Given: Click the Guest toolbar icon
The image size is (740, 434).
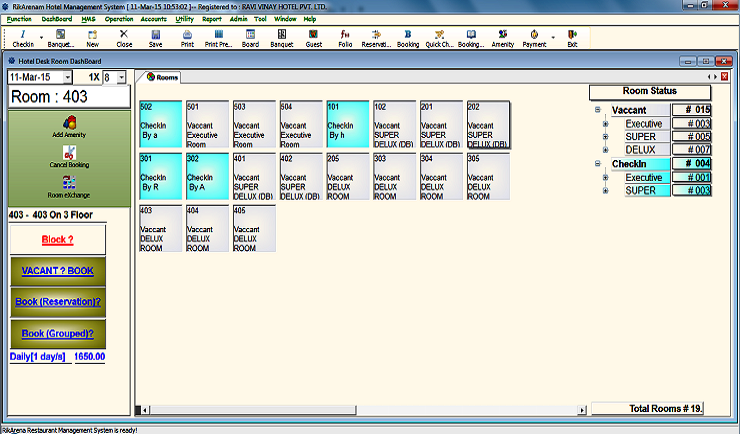Looking at the screenshot, I should (313, 38).
